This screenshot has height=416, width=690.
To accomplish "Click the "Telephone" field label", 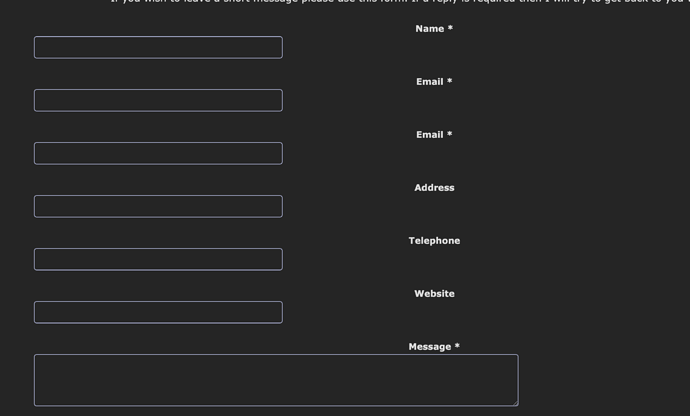I will pos(434,241).
